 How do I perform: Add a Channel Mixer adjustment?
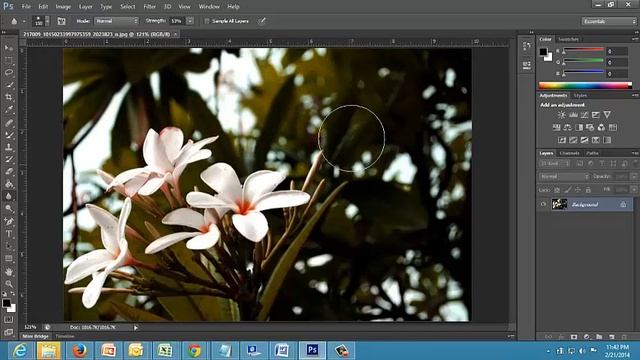click(x=601, y=127)
